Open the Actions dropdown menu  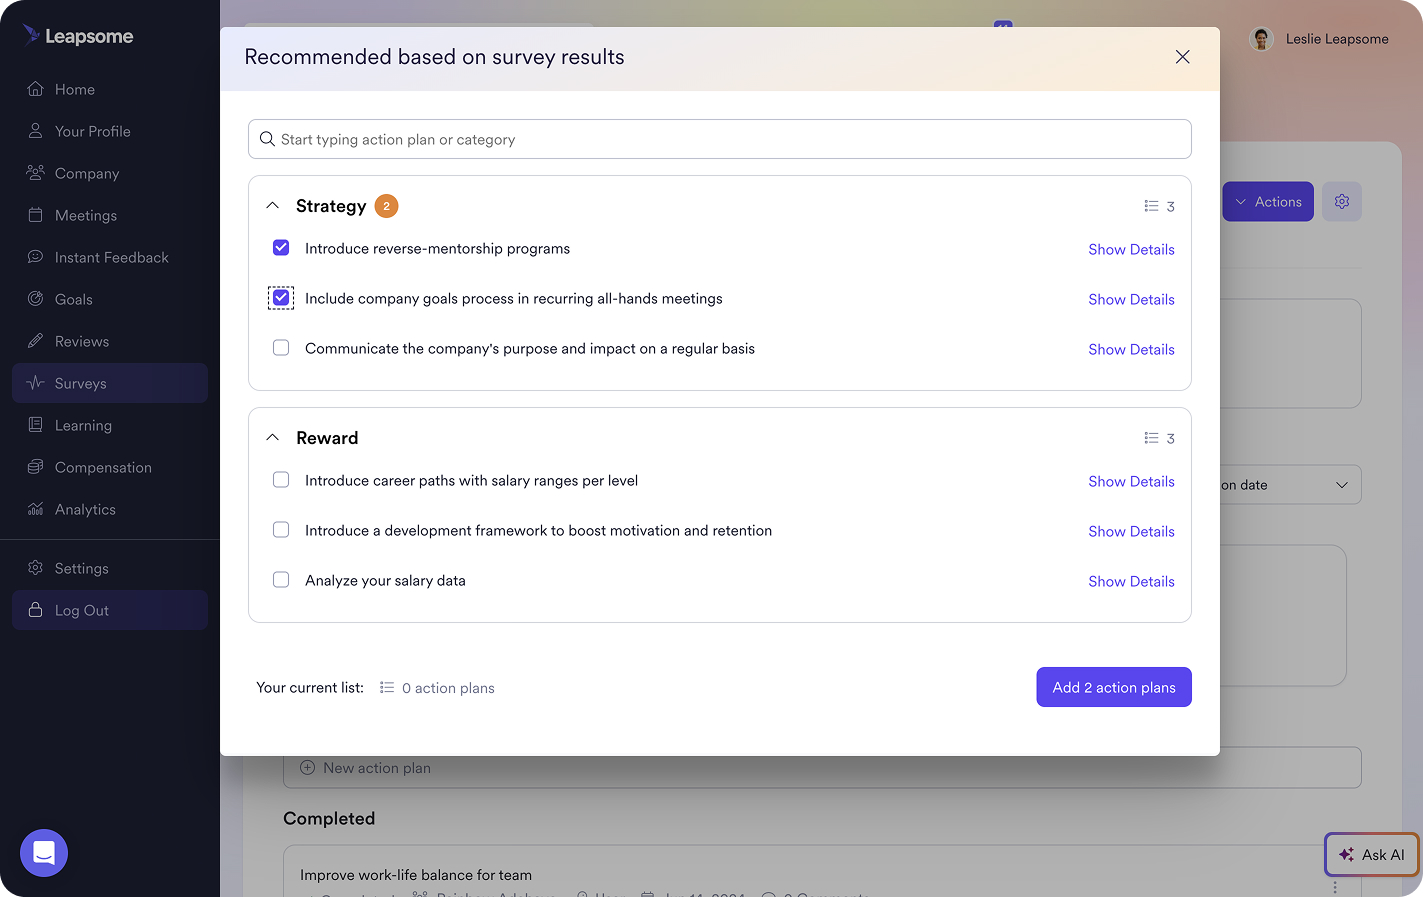1268,201
